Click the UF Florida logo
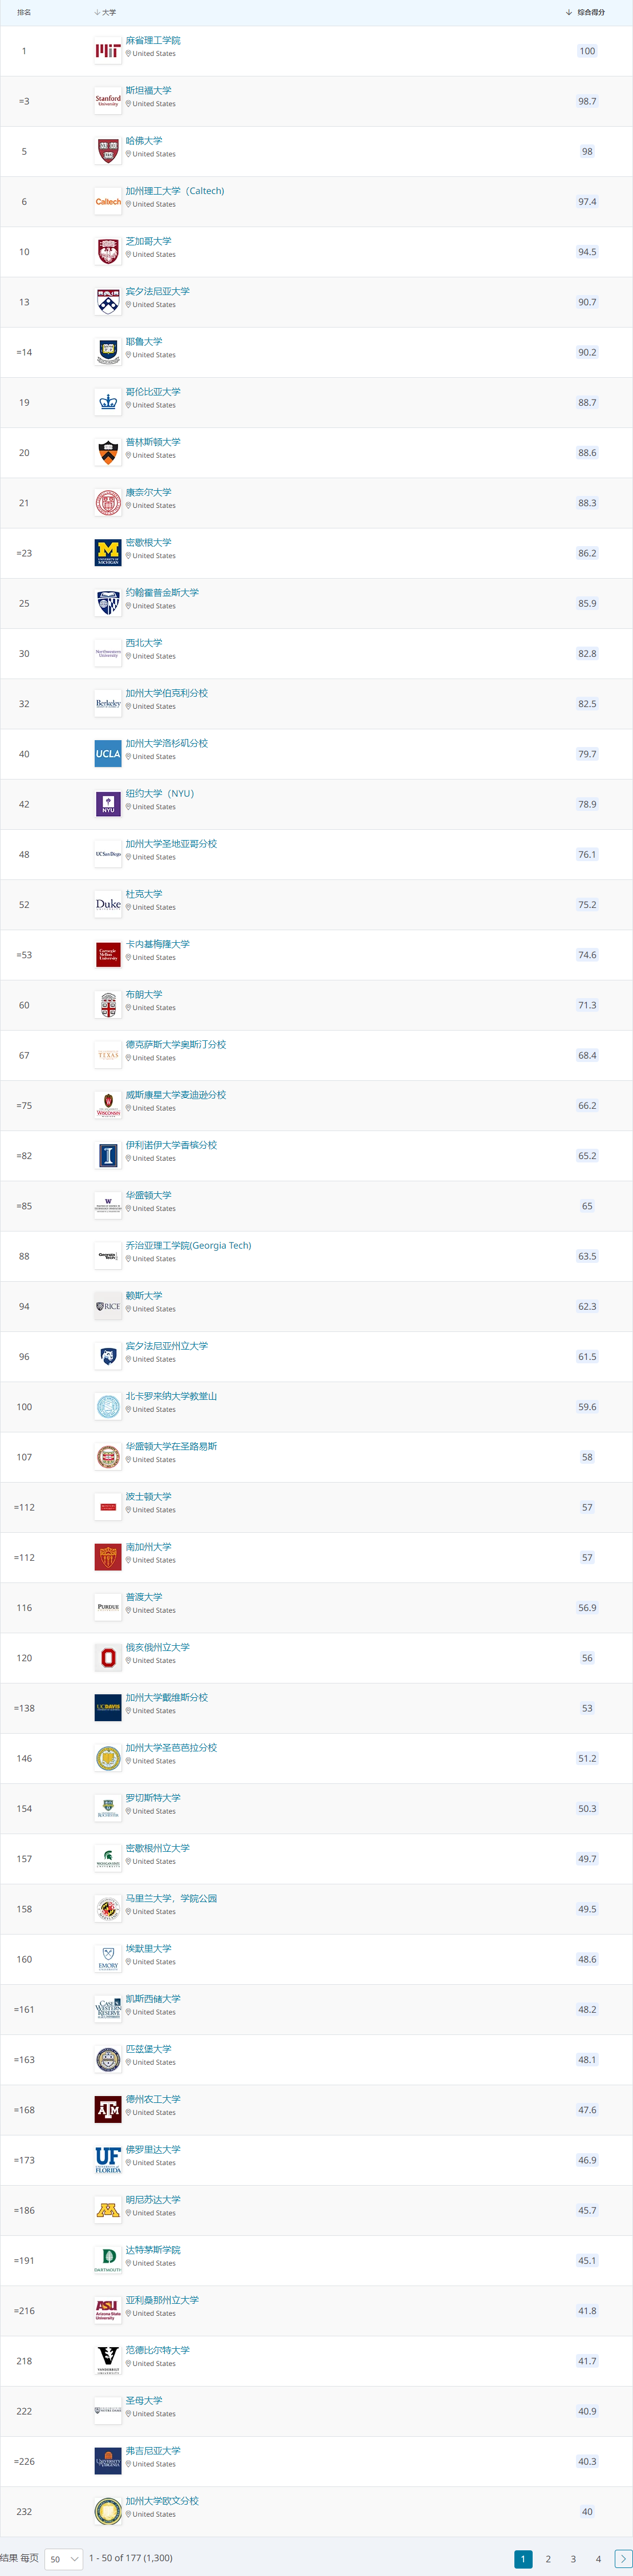Image resolution: width=633 pixels, height=2576 pixels. pos(108,2160)
